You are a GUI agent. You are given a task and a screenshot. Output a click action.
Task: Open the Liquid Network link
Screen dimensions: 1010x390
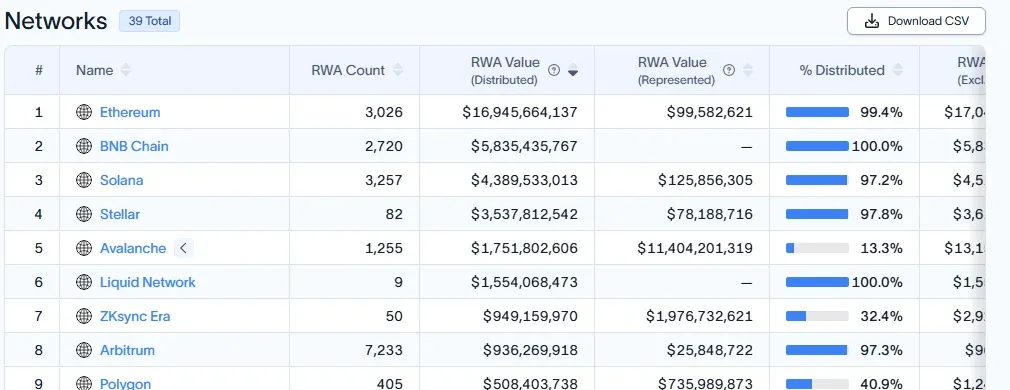(148, 282)
